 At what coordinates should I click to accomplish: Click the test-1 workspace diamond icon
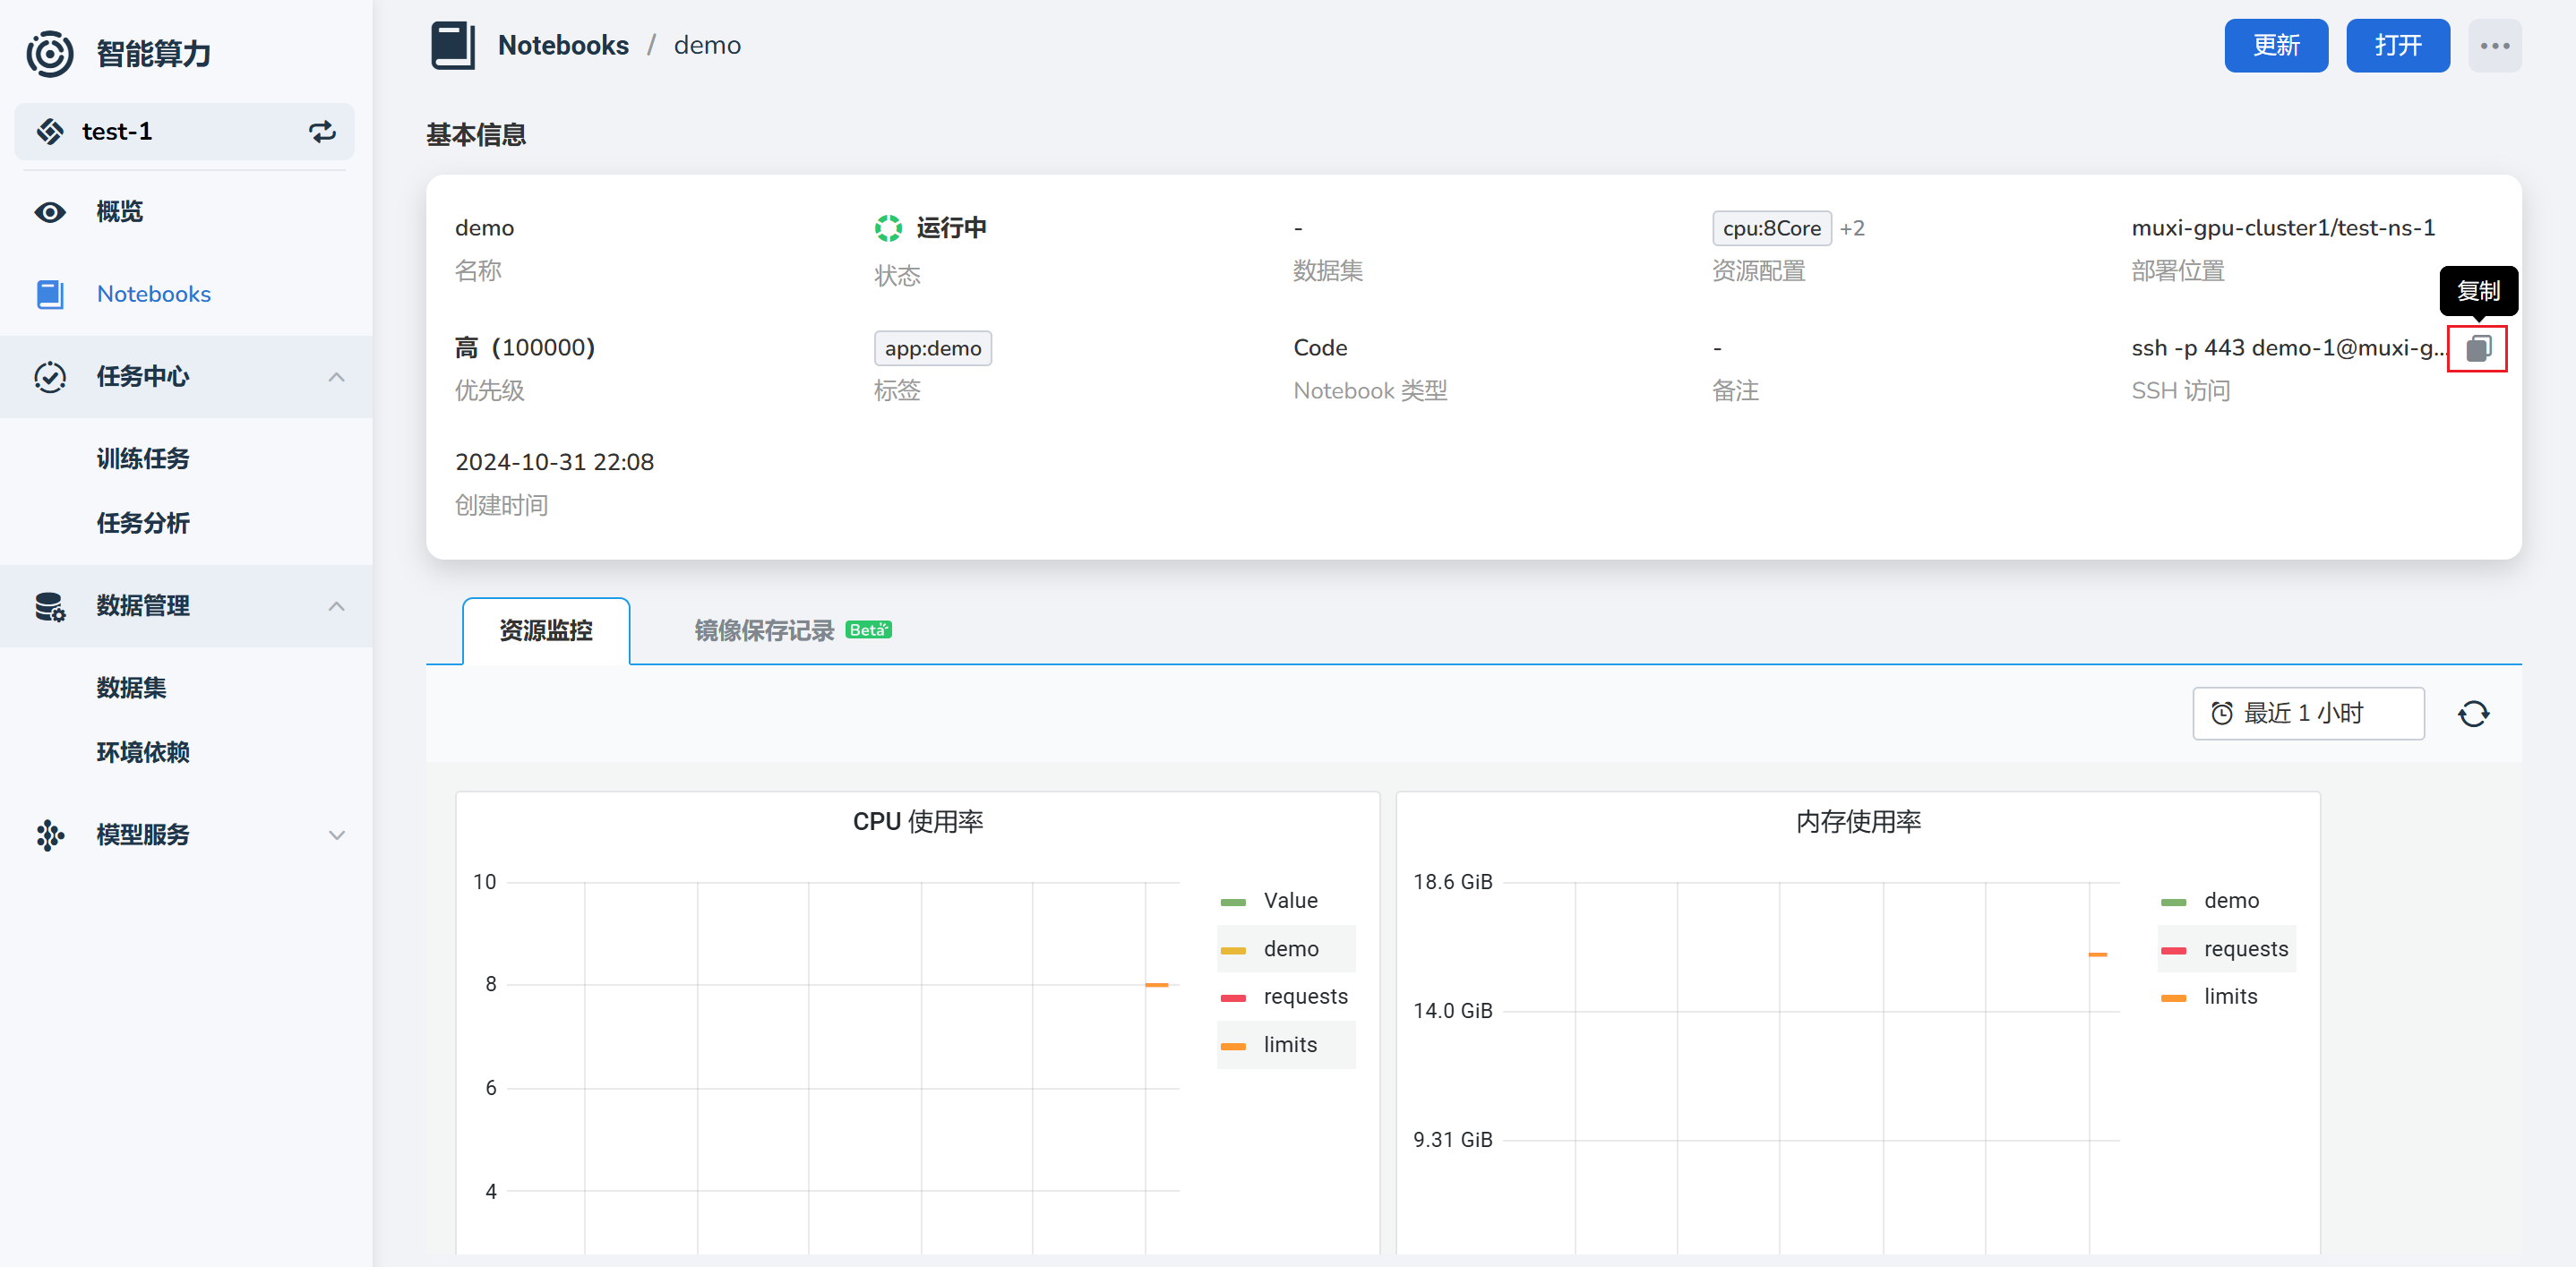click(50, 132)
